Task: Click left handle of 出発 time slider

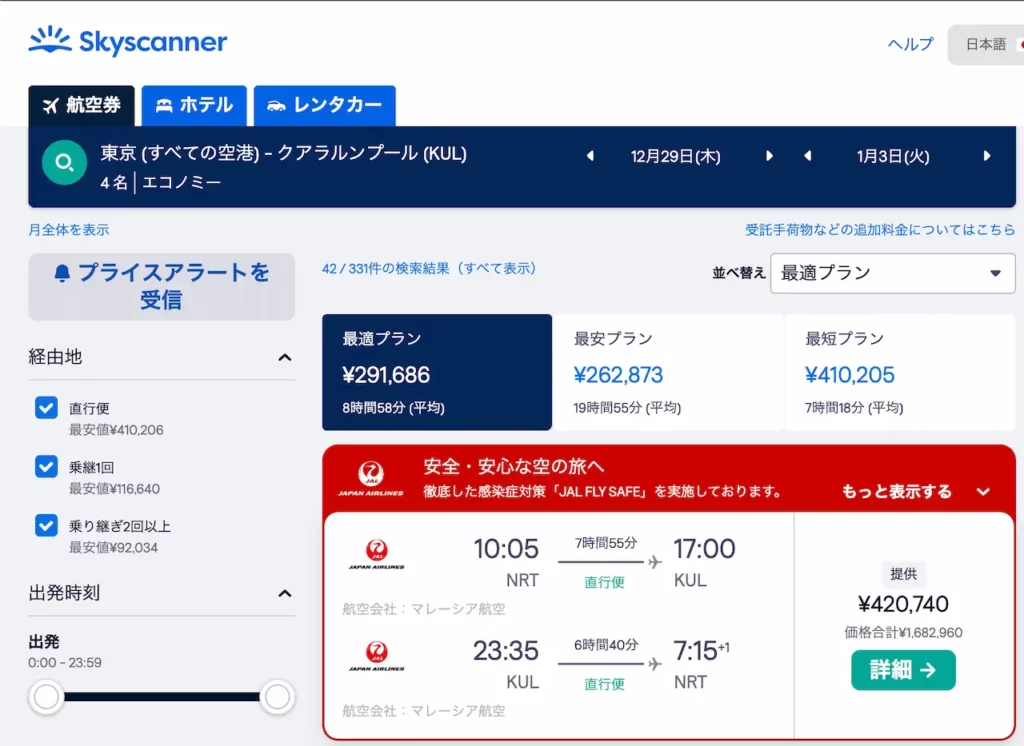Action: coord(46,697)
